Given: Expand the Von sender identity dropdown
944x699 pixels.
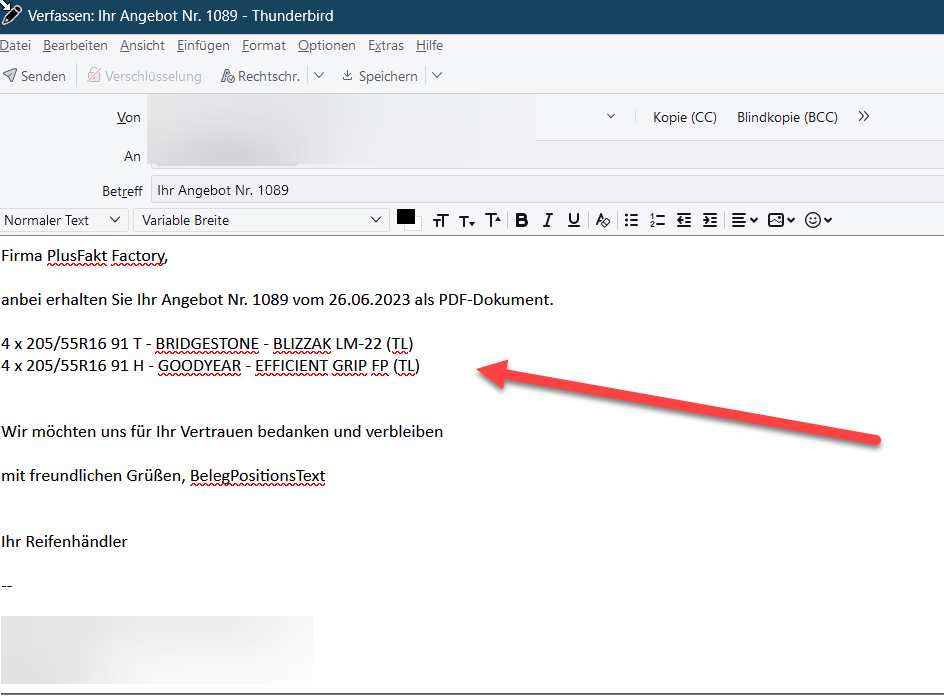Looking at the screenshot, I should (610, 116).
